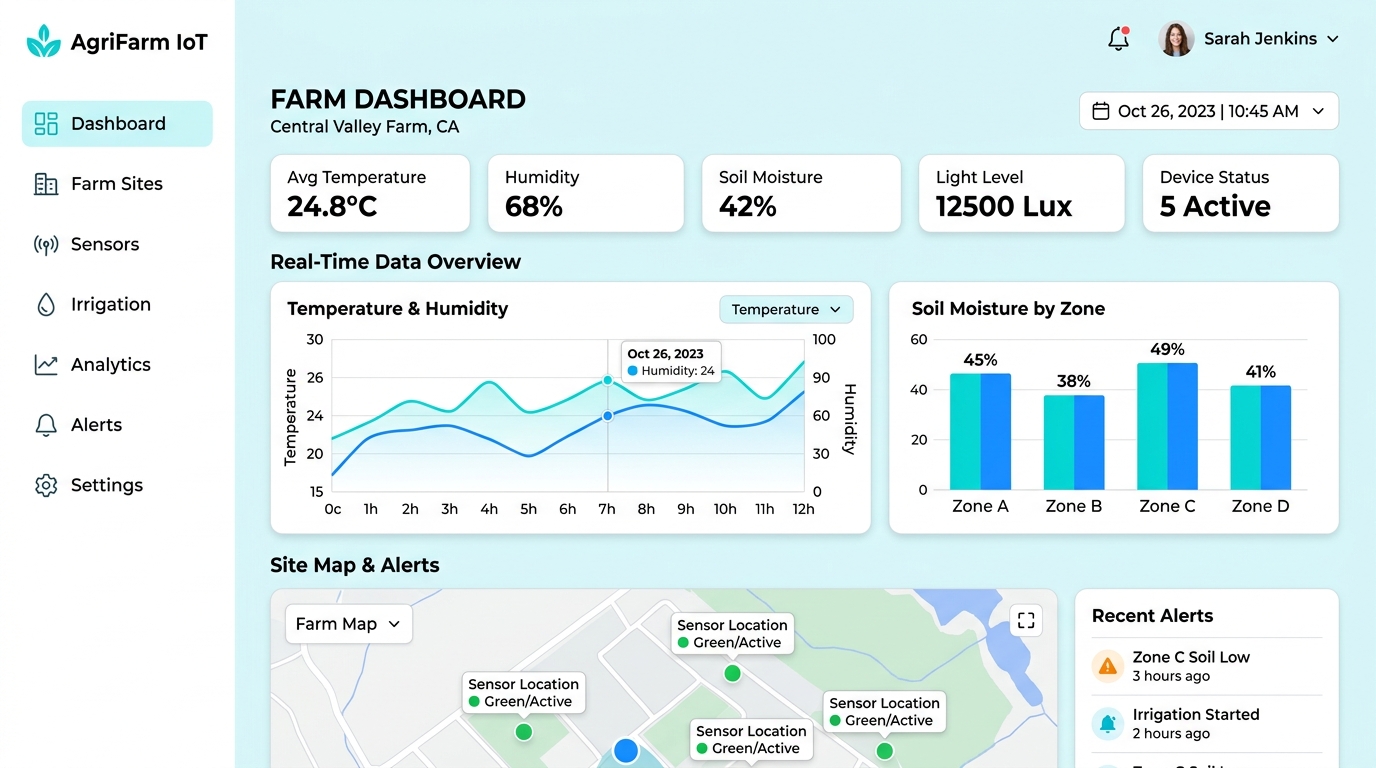Image resolution: width=1376 pixels, height=768 pixels.
Task: Click the Dashboard grid icon
Action: [46, 124]
